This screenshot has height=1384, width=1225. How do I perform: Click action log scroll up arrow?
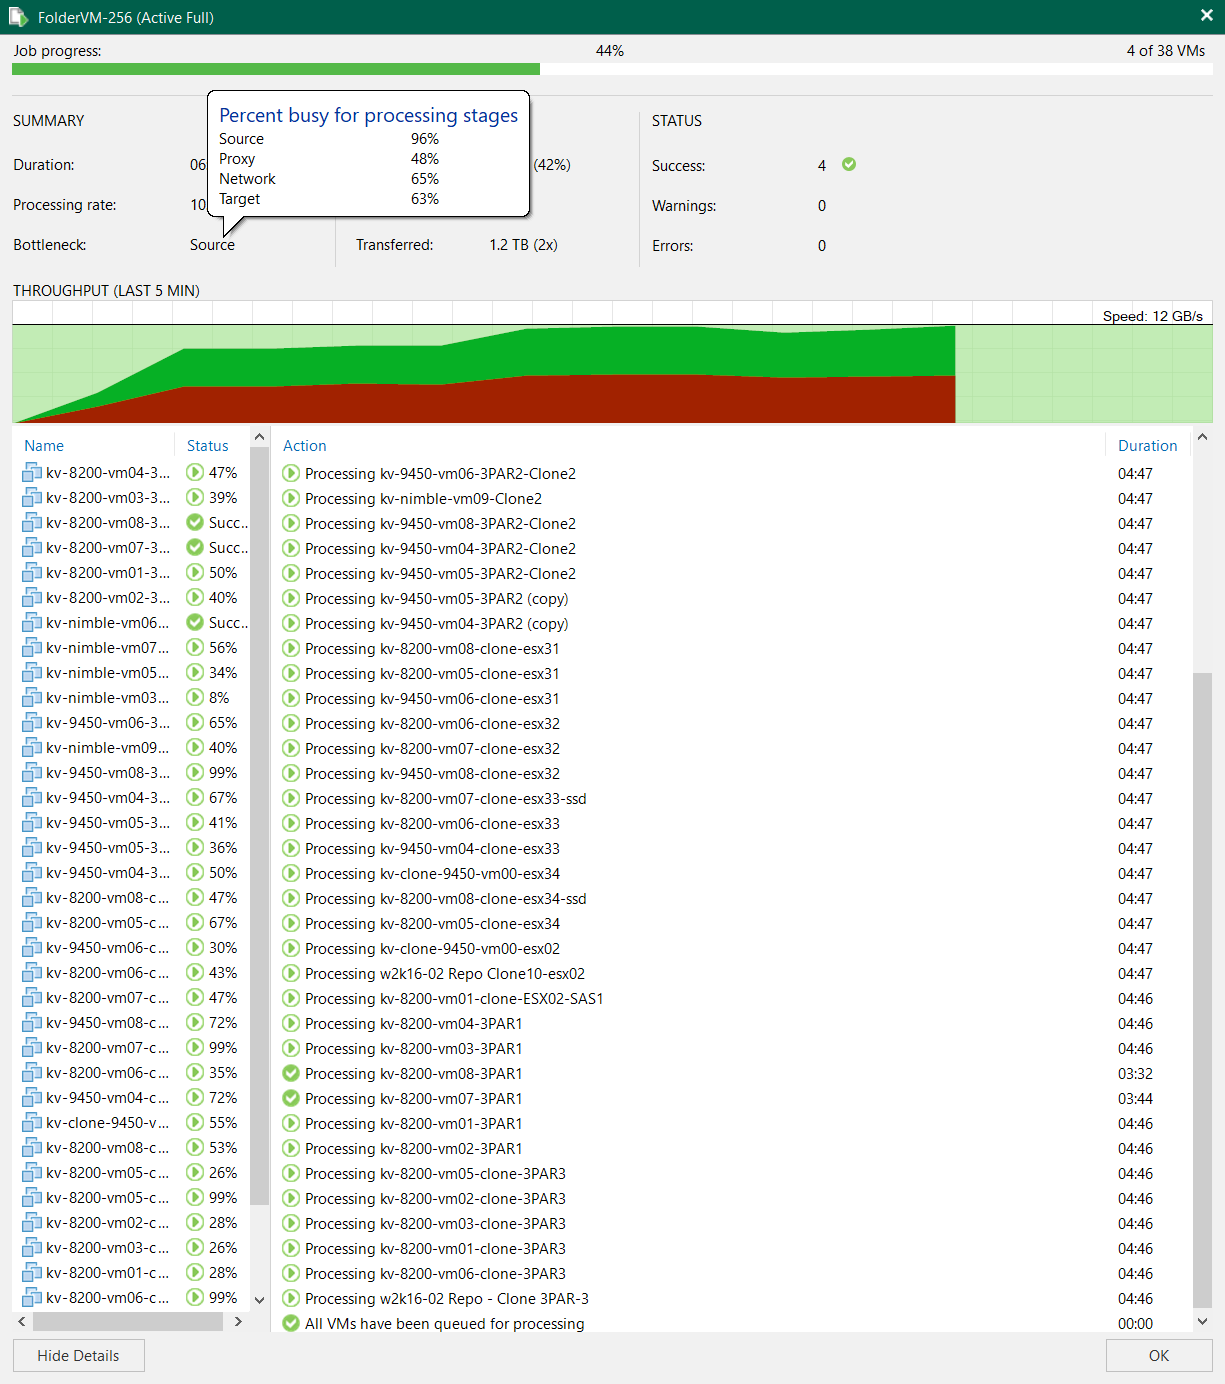click(x=1203, y=437)
